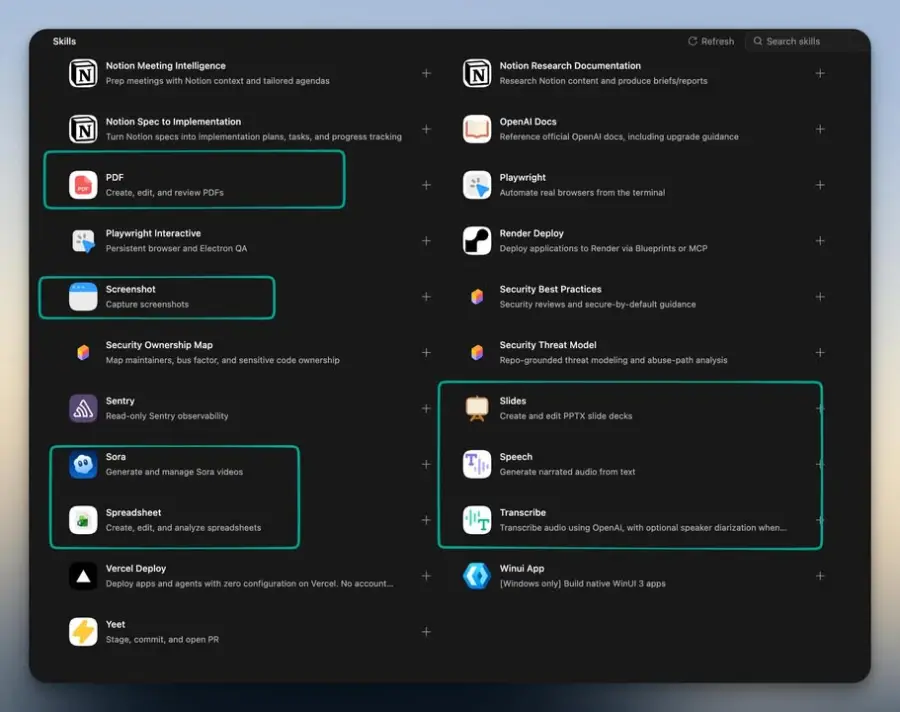Click the Playwright Interactive icon
The width and height of the screenshot is (900, 712).
(x=83, y=241)
